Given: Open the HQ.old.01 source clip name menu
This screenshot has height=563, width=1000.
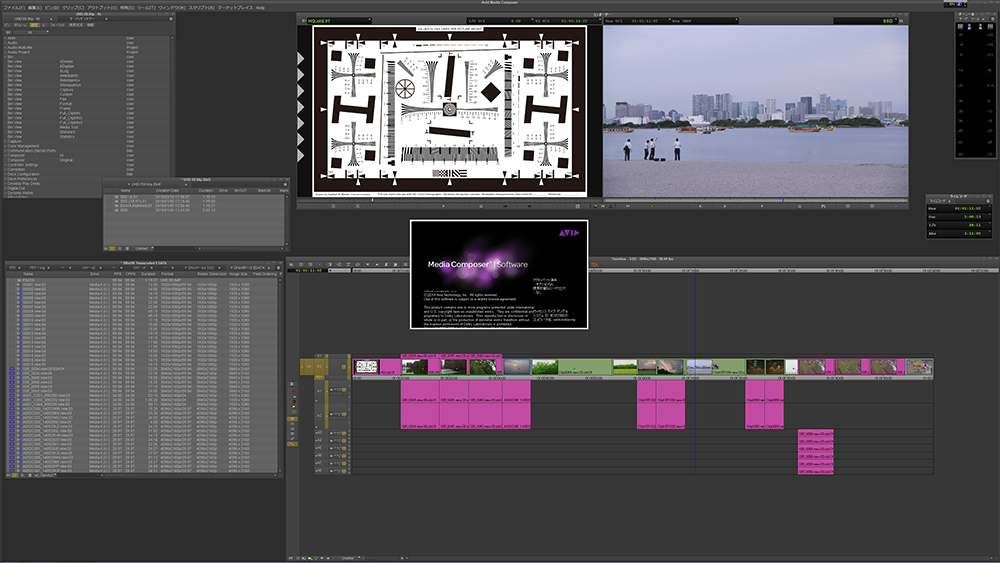Looking at the screenshot, I should coord(337,20).
